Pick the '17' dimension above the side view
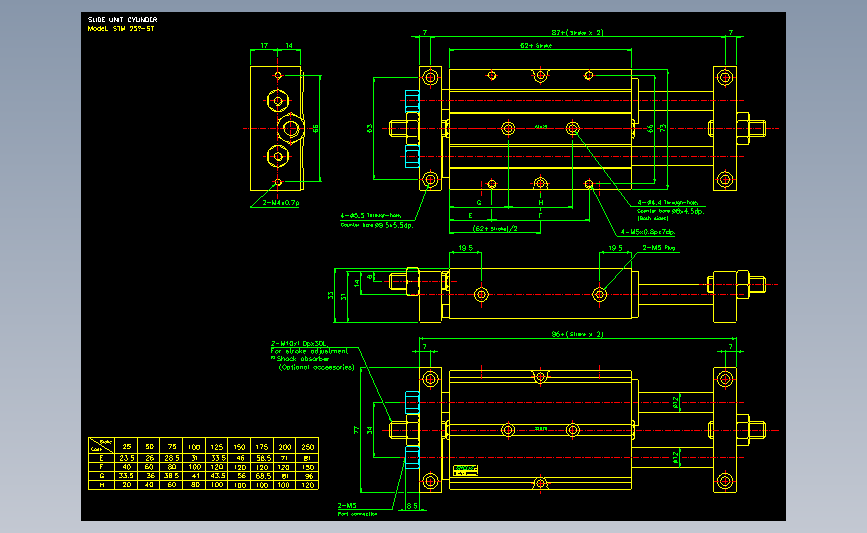This screenshot has height=533, width=867. 264,45
